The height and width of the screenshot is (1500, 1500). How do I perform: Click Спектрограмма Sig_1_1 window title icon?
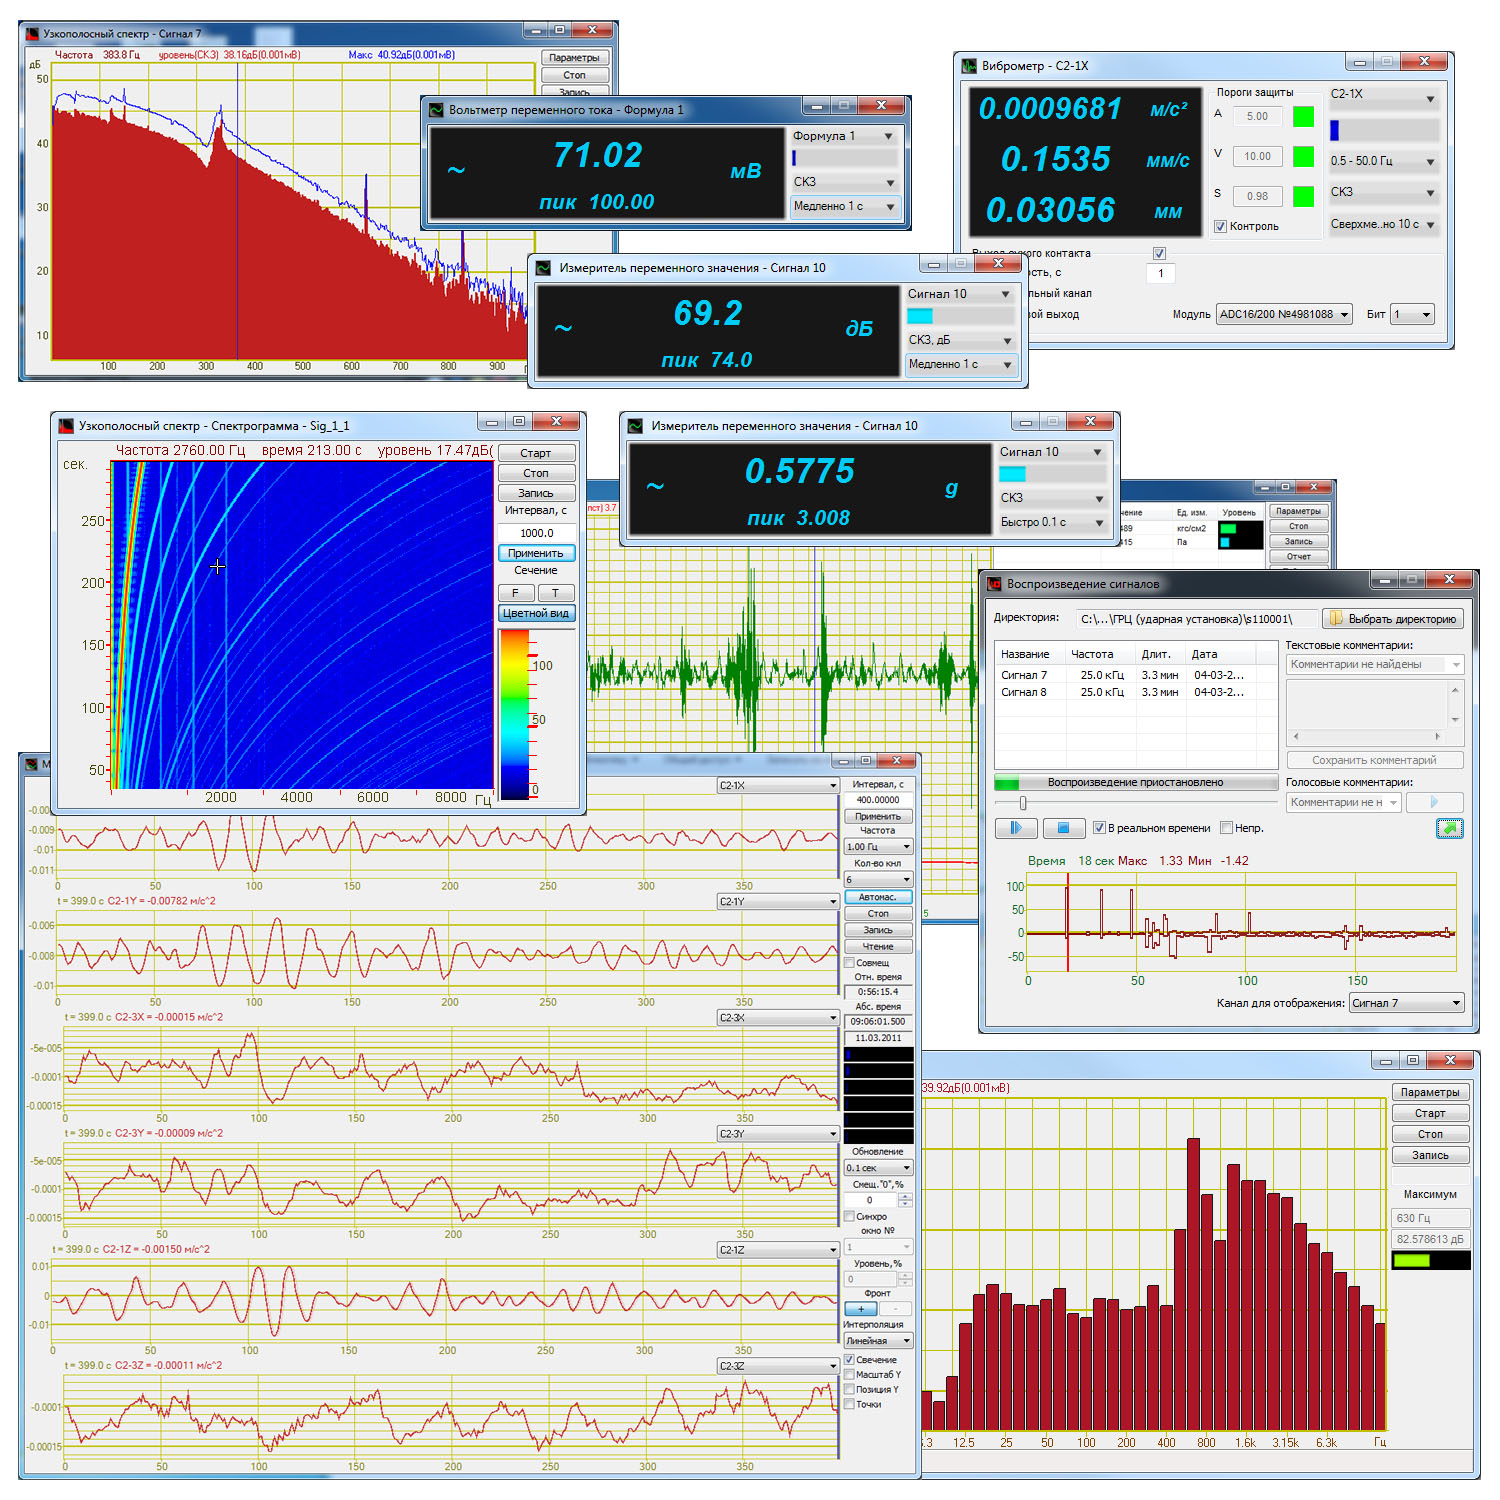(66, 426)
